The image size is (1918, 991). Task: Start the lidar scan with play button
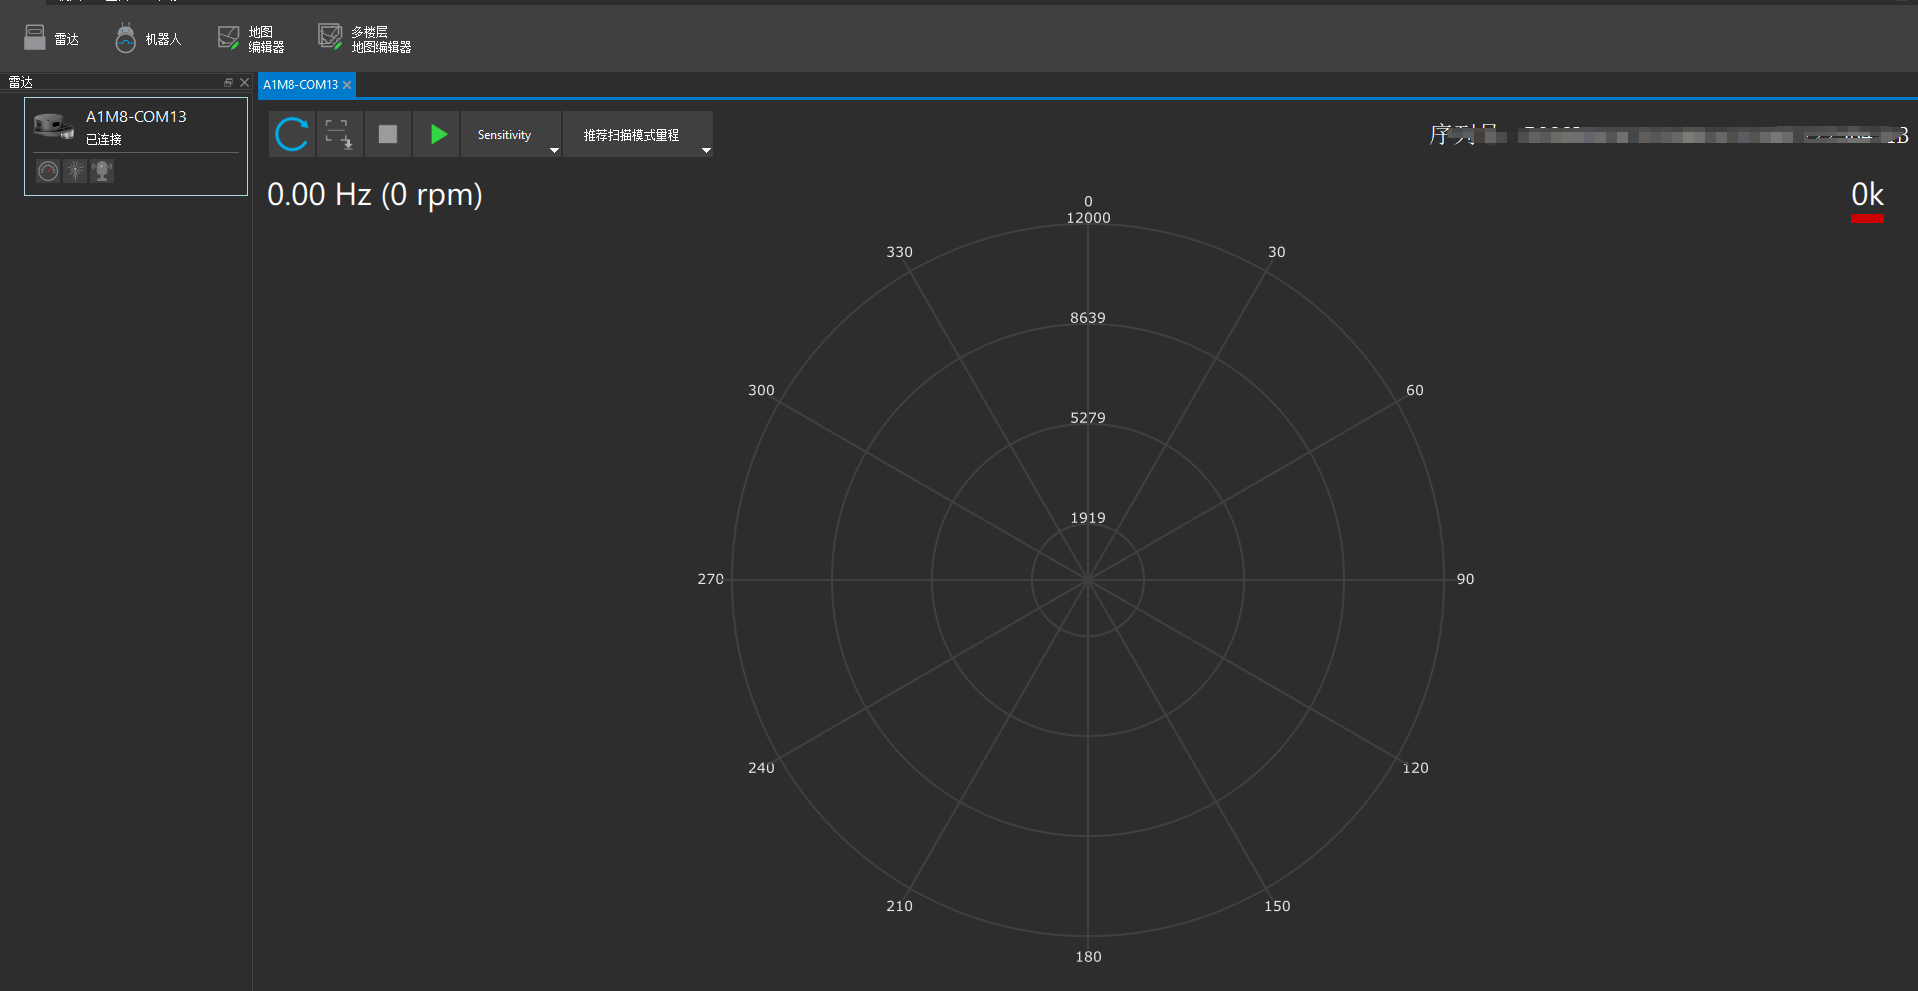click(437, 134)
